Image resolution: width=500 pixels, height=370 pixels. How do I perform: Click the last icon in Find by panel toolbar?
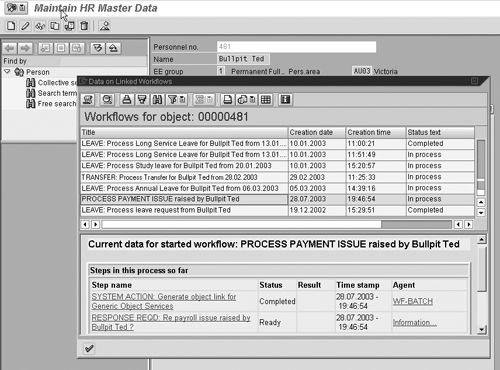[x=113, y=48]
